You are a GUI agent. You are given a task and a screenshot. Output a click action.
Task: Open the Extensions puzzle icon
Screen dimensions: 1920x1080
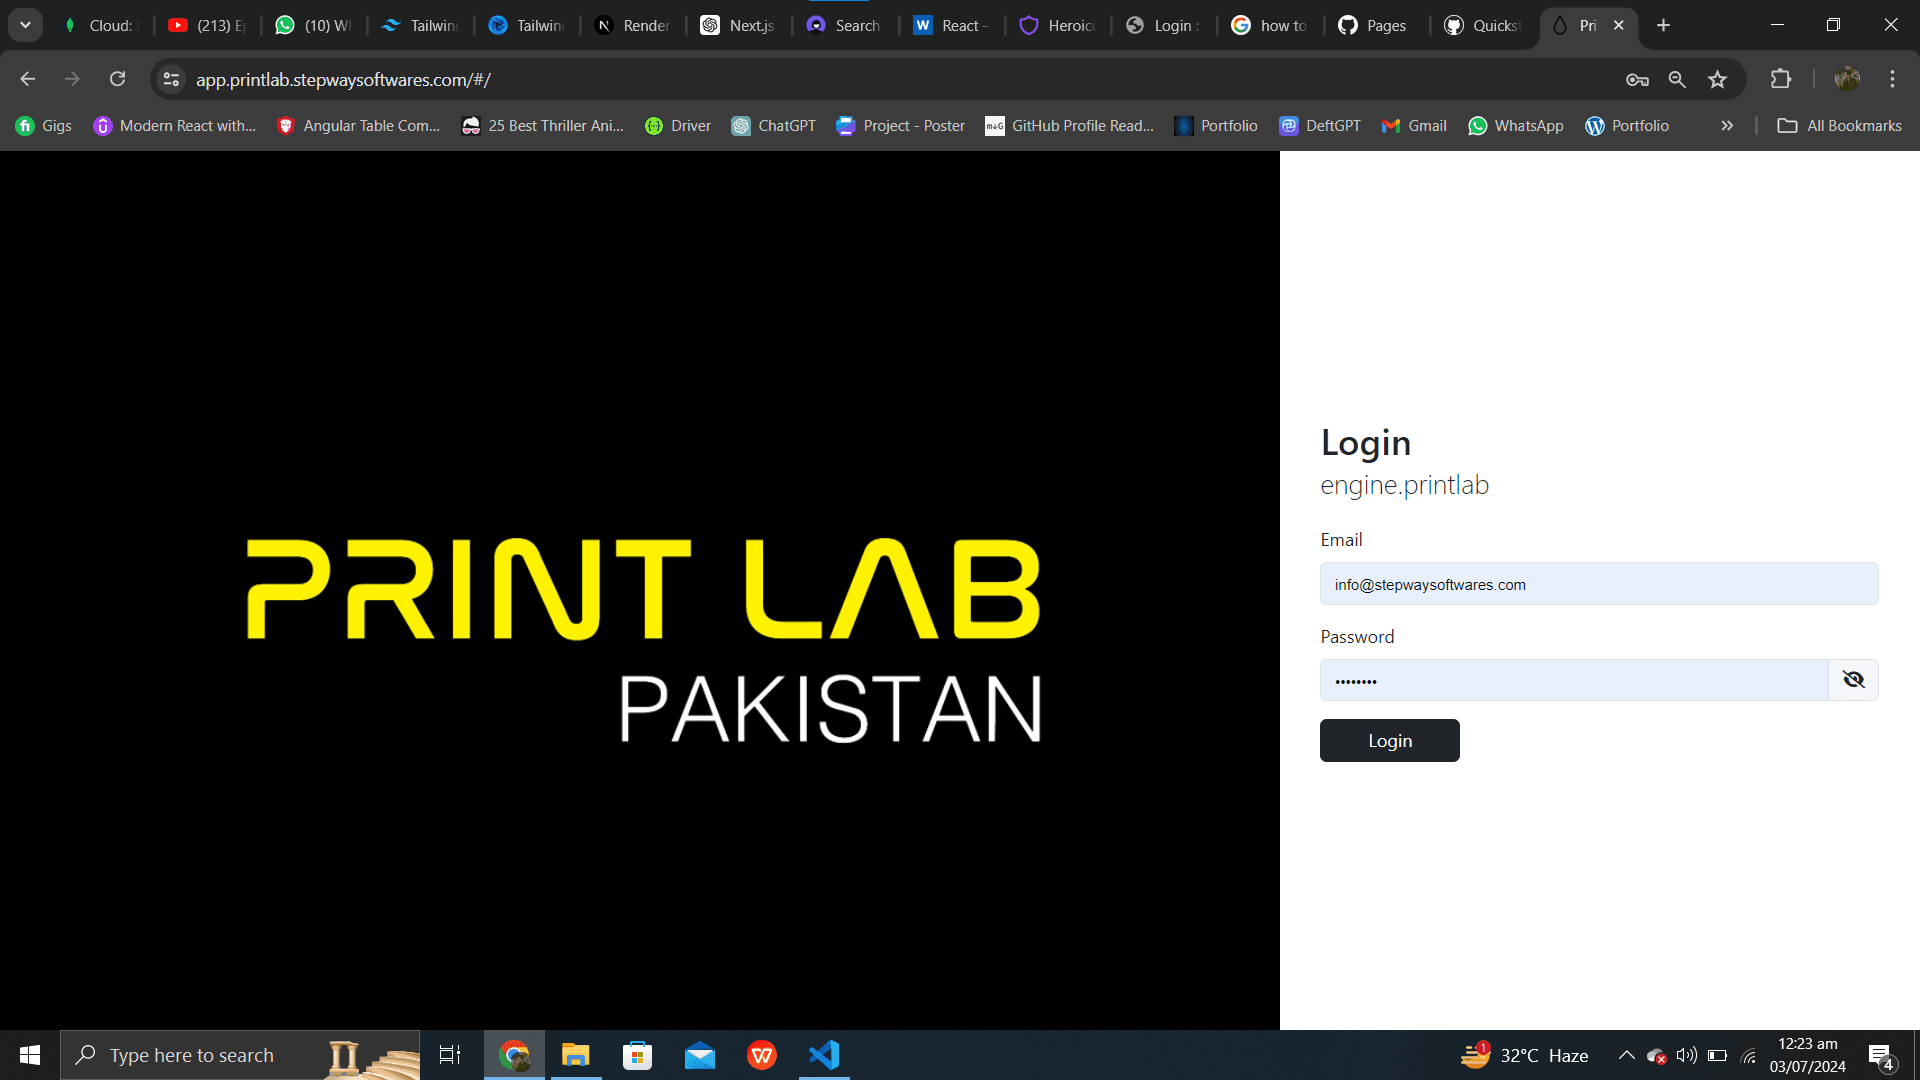coord(1780,79)
